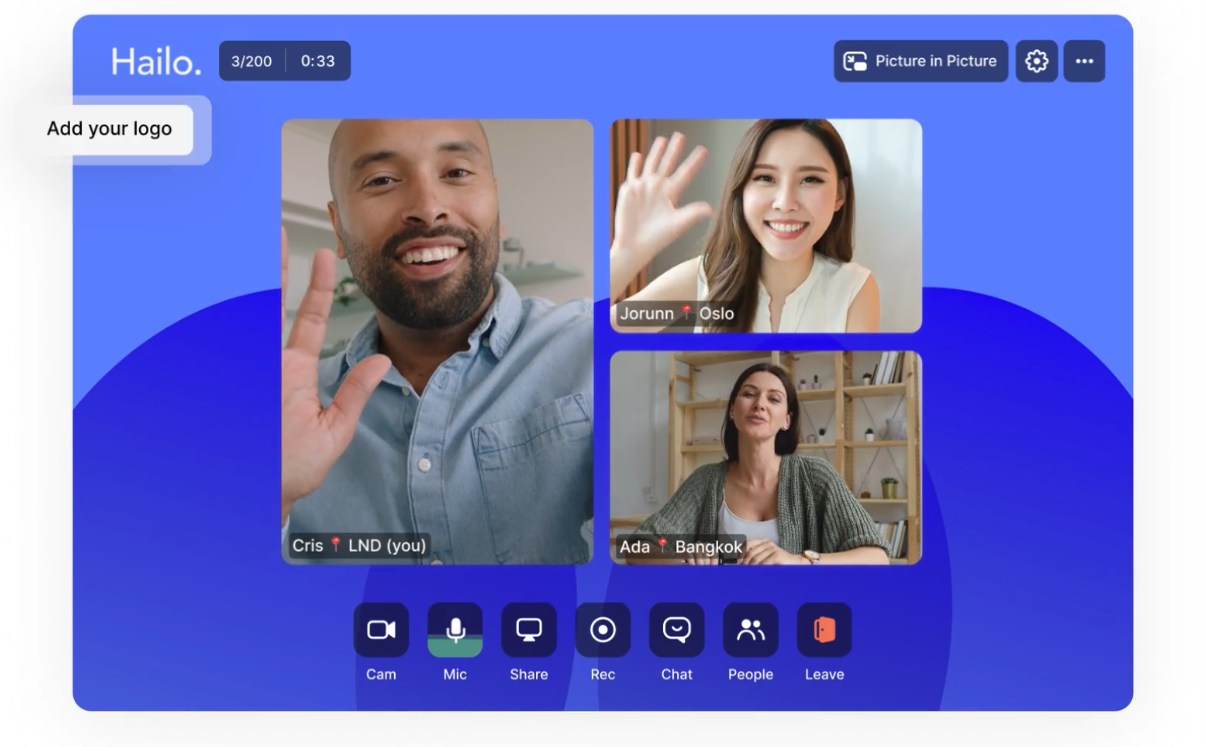Enable Picture in Picture mode
This screenshot has height=747, width=1206.
tap(921, 61)
